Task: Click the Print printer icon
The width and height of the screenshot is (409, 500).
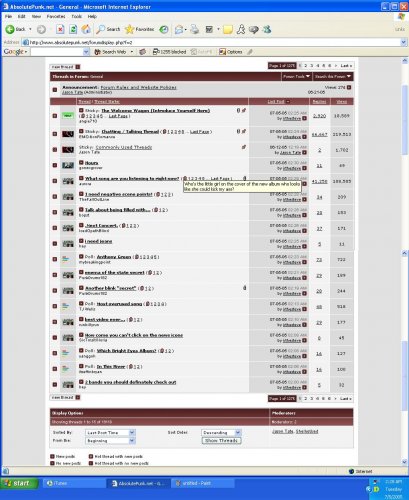Action: (x=195, y=29)
